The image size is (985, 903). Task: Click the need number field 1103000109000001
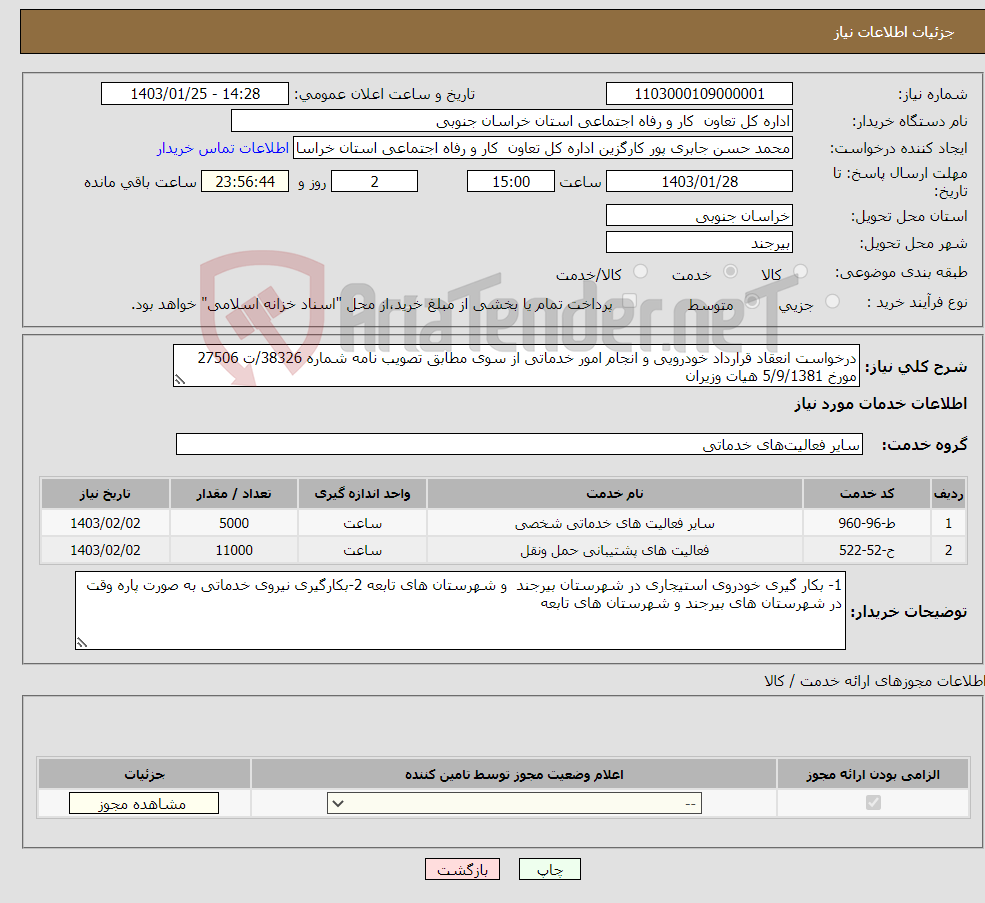pos(699,94)
